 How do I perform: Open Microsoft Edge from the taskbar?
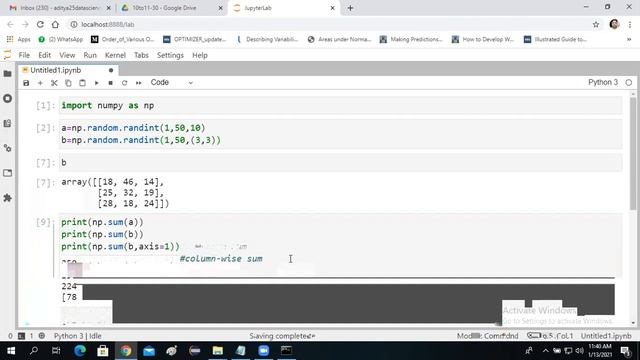coord(80,351)
